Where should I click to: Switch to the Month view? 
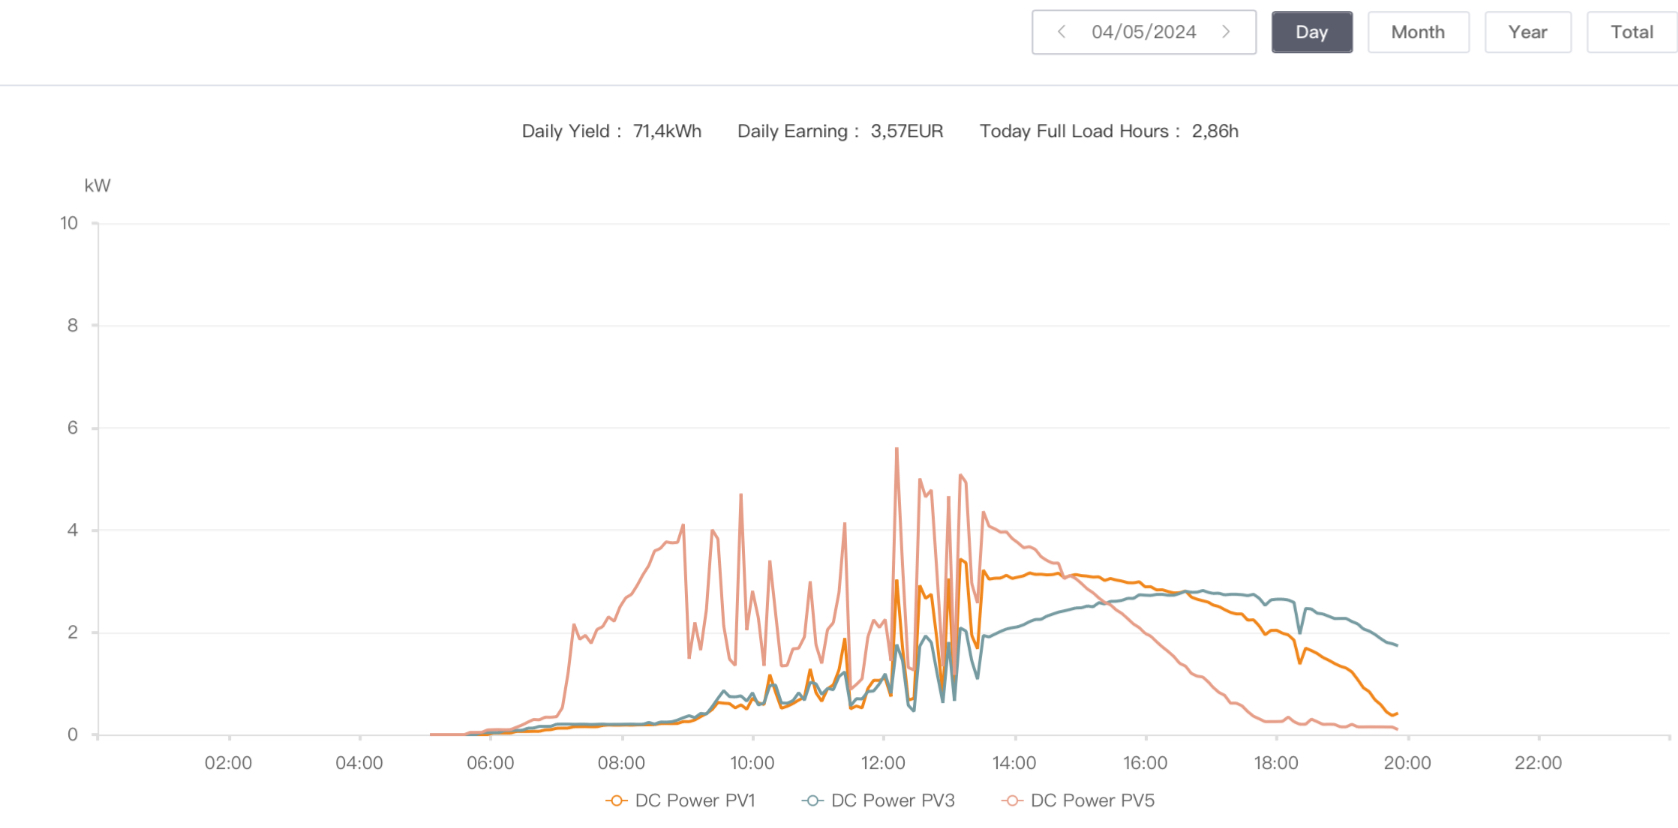click(1417, 32)
